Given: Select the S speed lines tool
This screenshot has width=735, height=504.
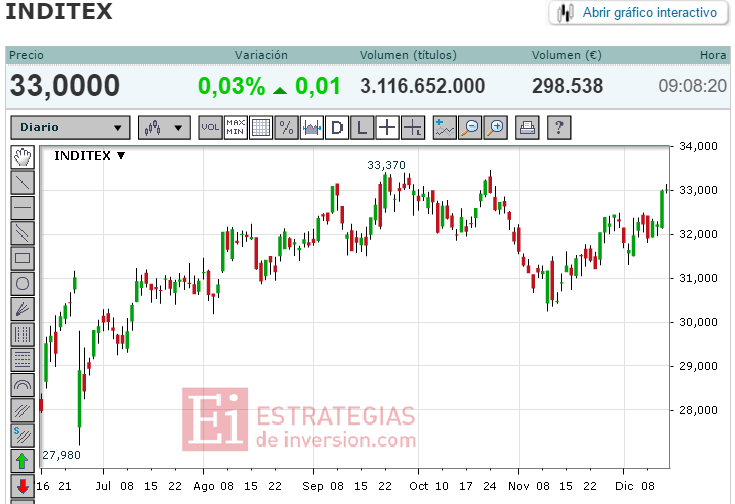Looking at the screenshot, I should click(22, 436).
